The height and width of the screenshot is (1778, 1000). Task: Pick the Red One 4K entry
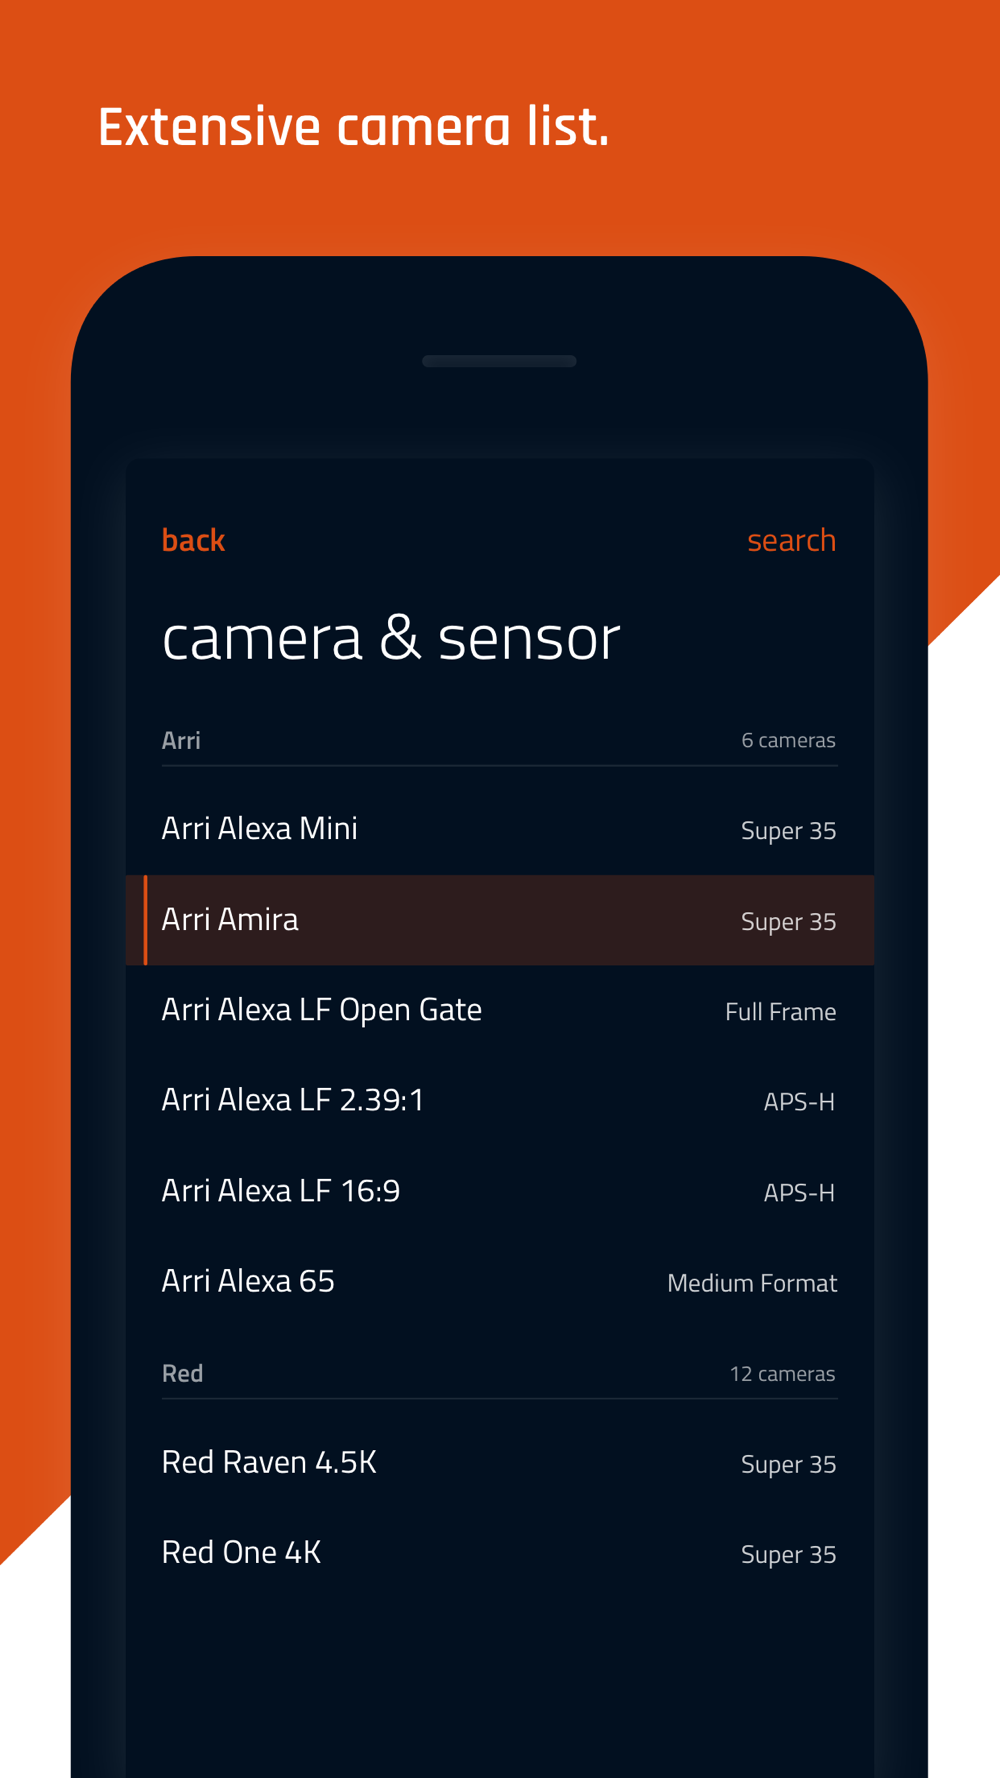(x=500, y=1553)
